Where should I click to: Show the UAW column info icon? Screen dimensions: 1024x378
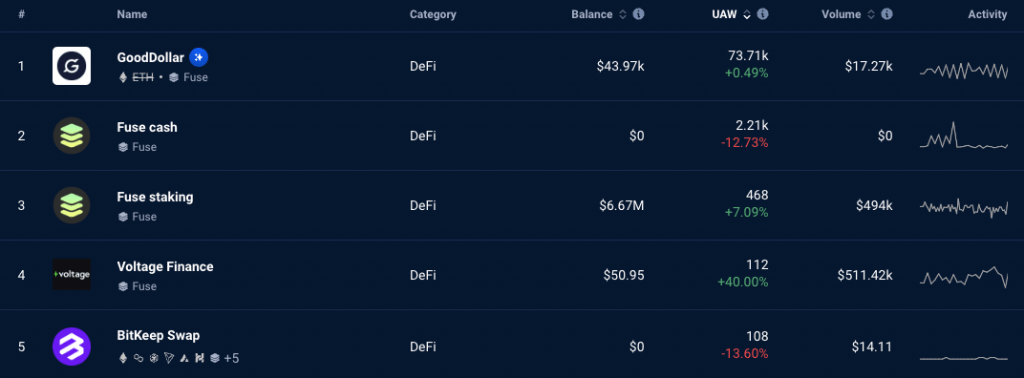(x=762, y=14)
